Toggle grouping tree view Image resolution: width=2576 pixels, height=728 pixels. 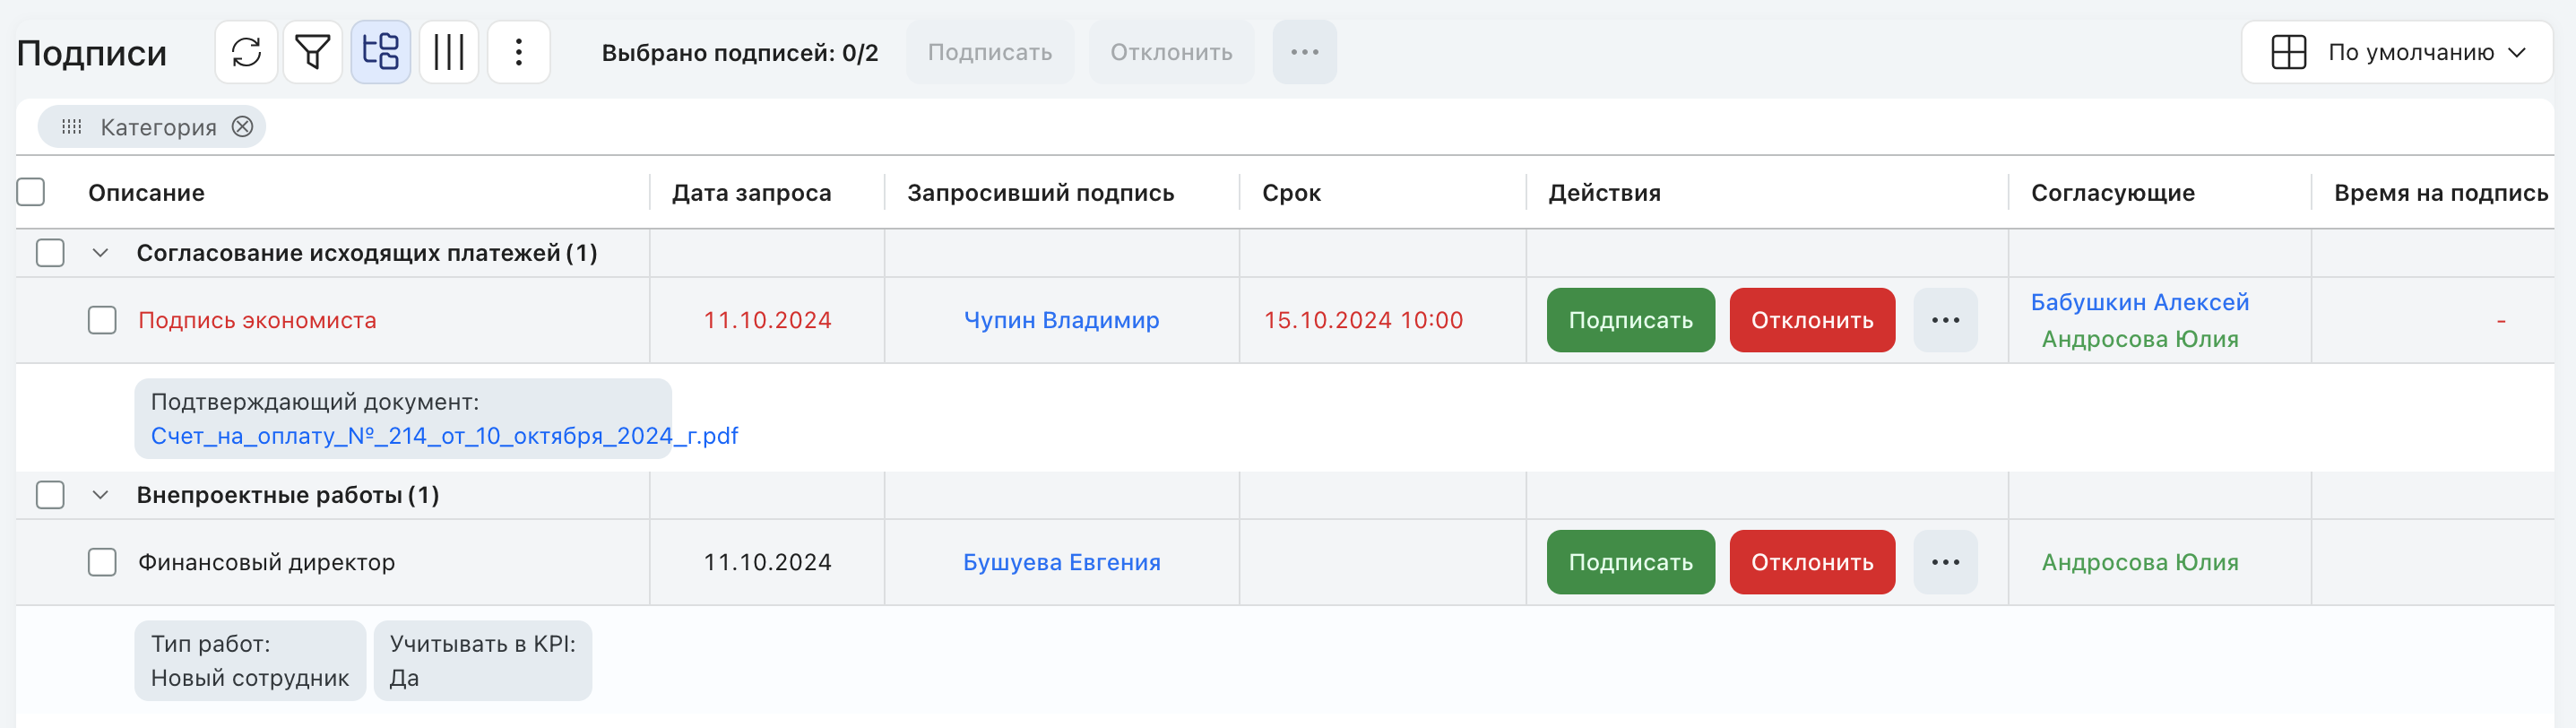381,52
